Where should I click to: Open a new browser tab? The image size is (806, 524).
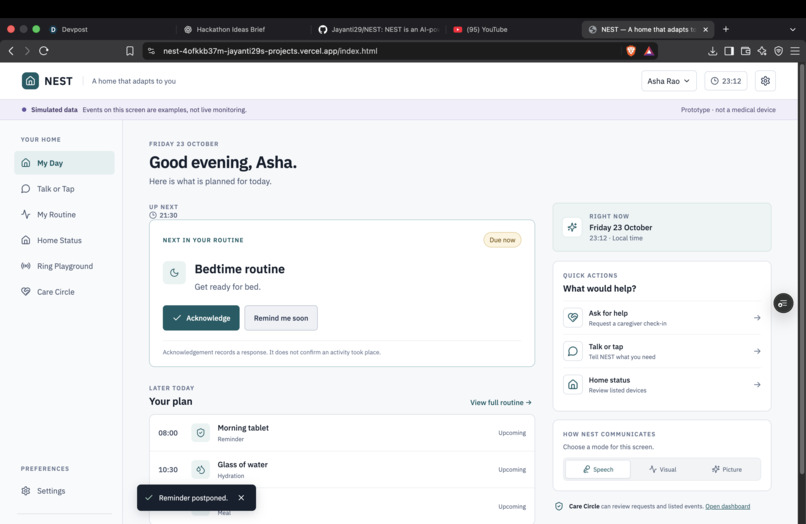(x=726, y=29)
